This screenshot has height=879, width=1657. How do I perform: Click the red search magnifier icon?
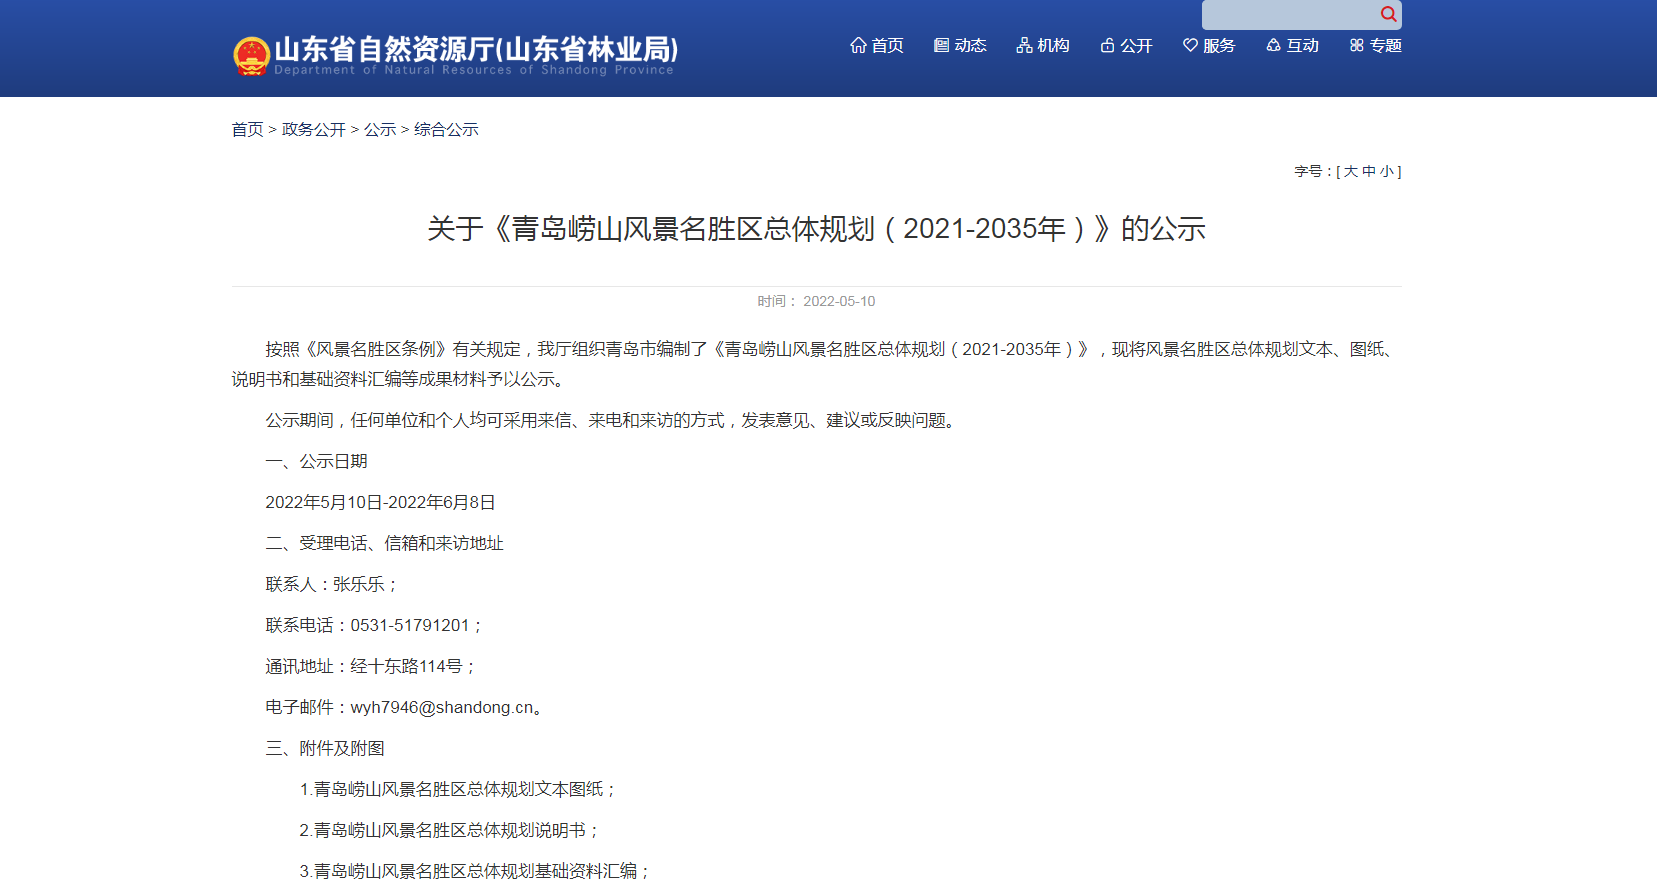[x=1388, y=14]
